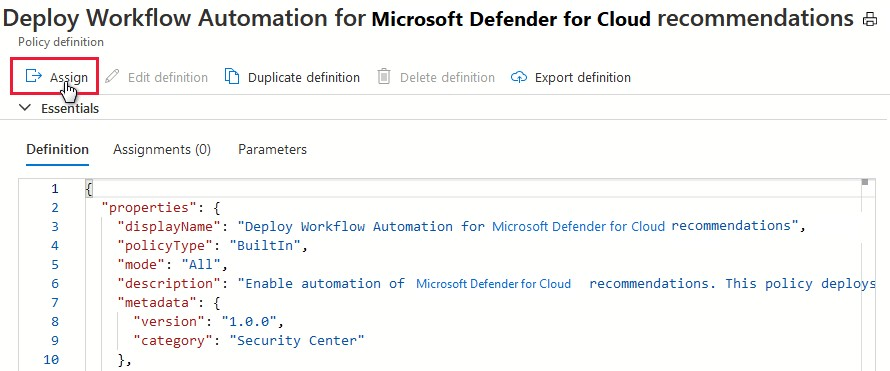
Task: Open the Parameters tab
Action: tap(272, 149)
